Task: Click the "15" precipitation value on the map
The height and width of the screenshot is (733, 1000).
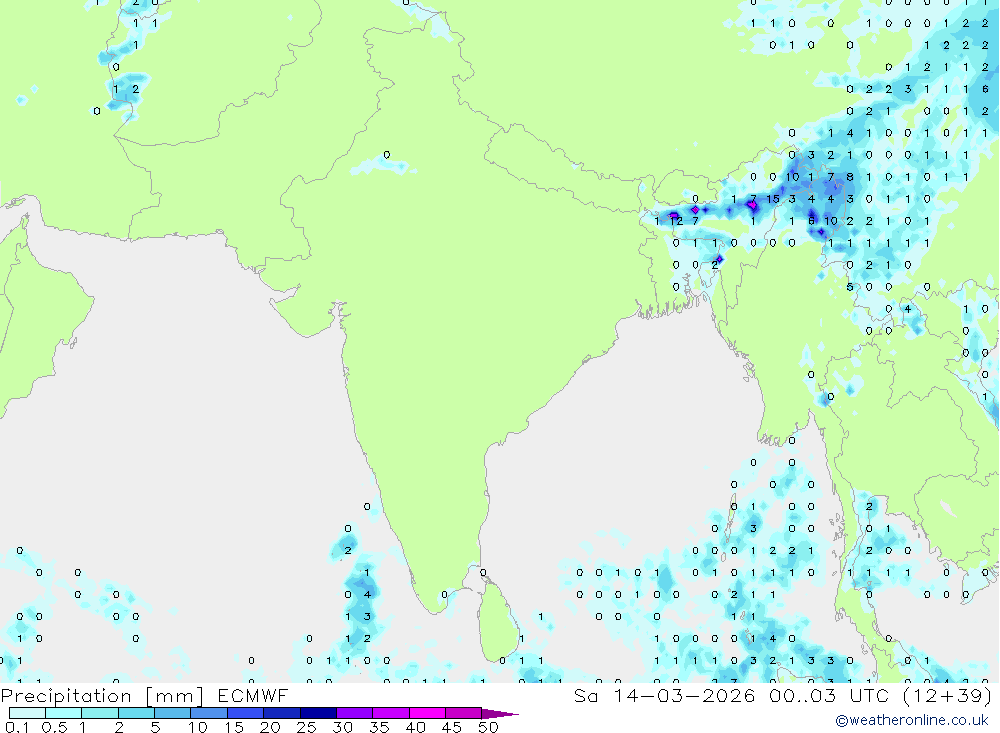Action: [x=772, y=199]
